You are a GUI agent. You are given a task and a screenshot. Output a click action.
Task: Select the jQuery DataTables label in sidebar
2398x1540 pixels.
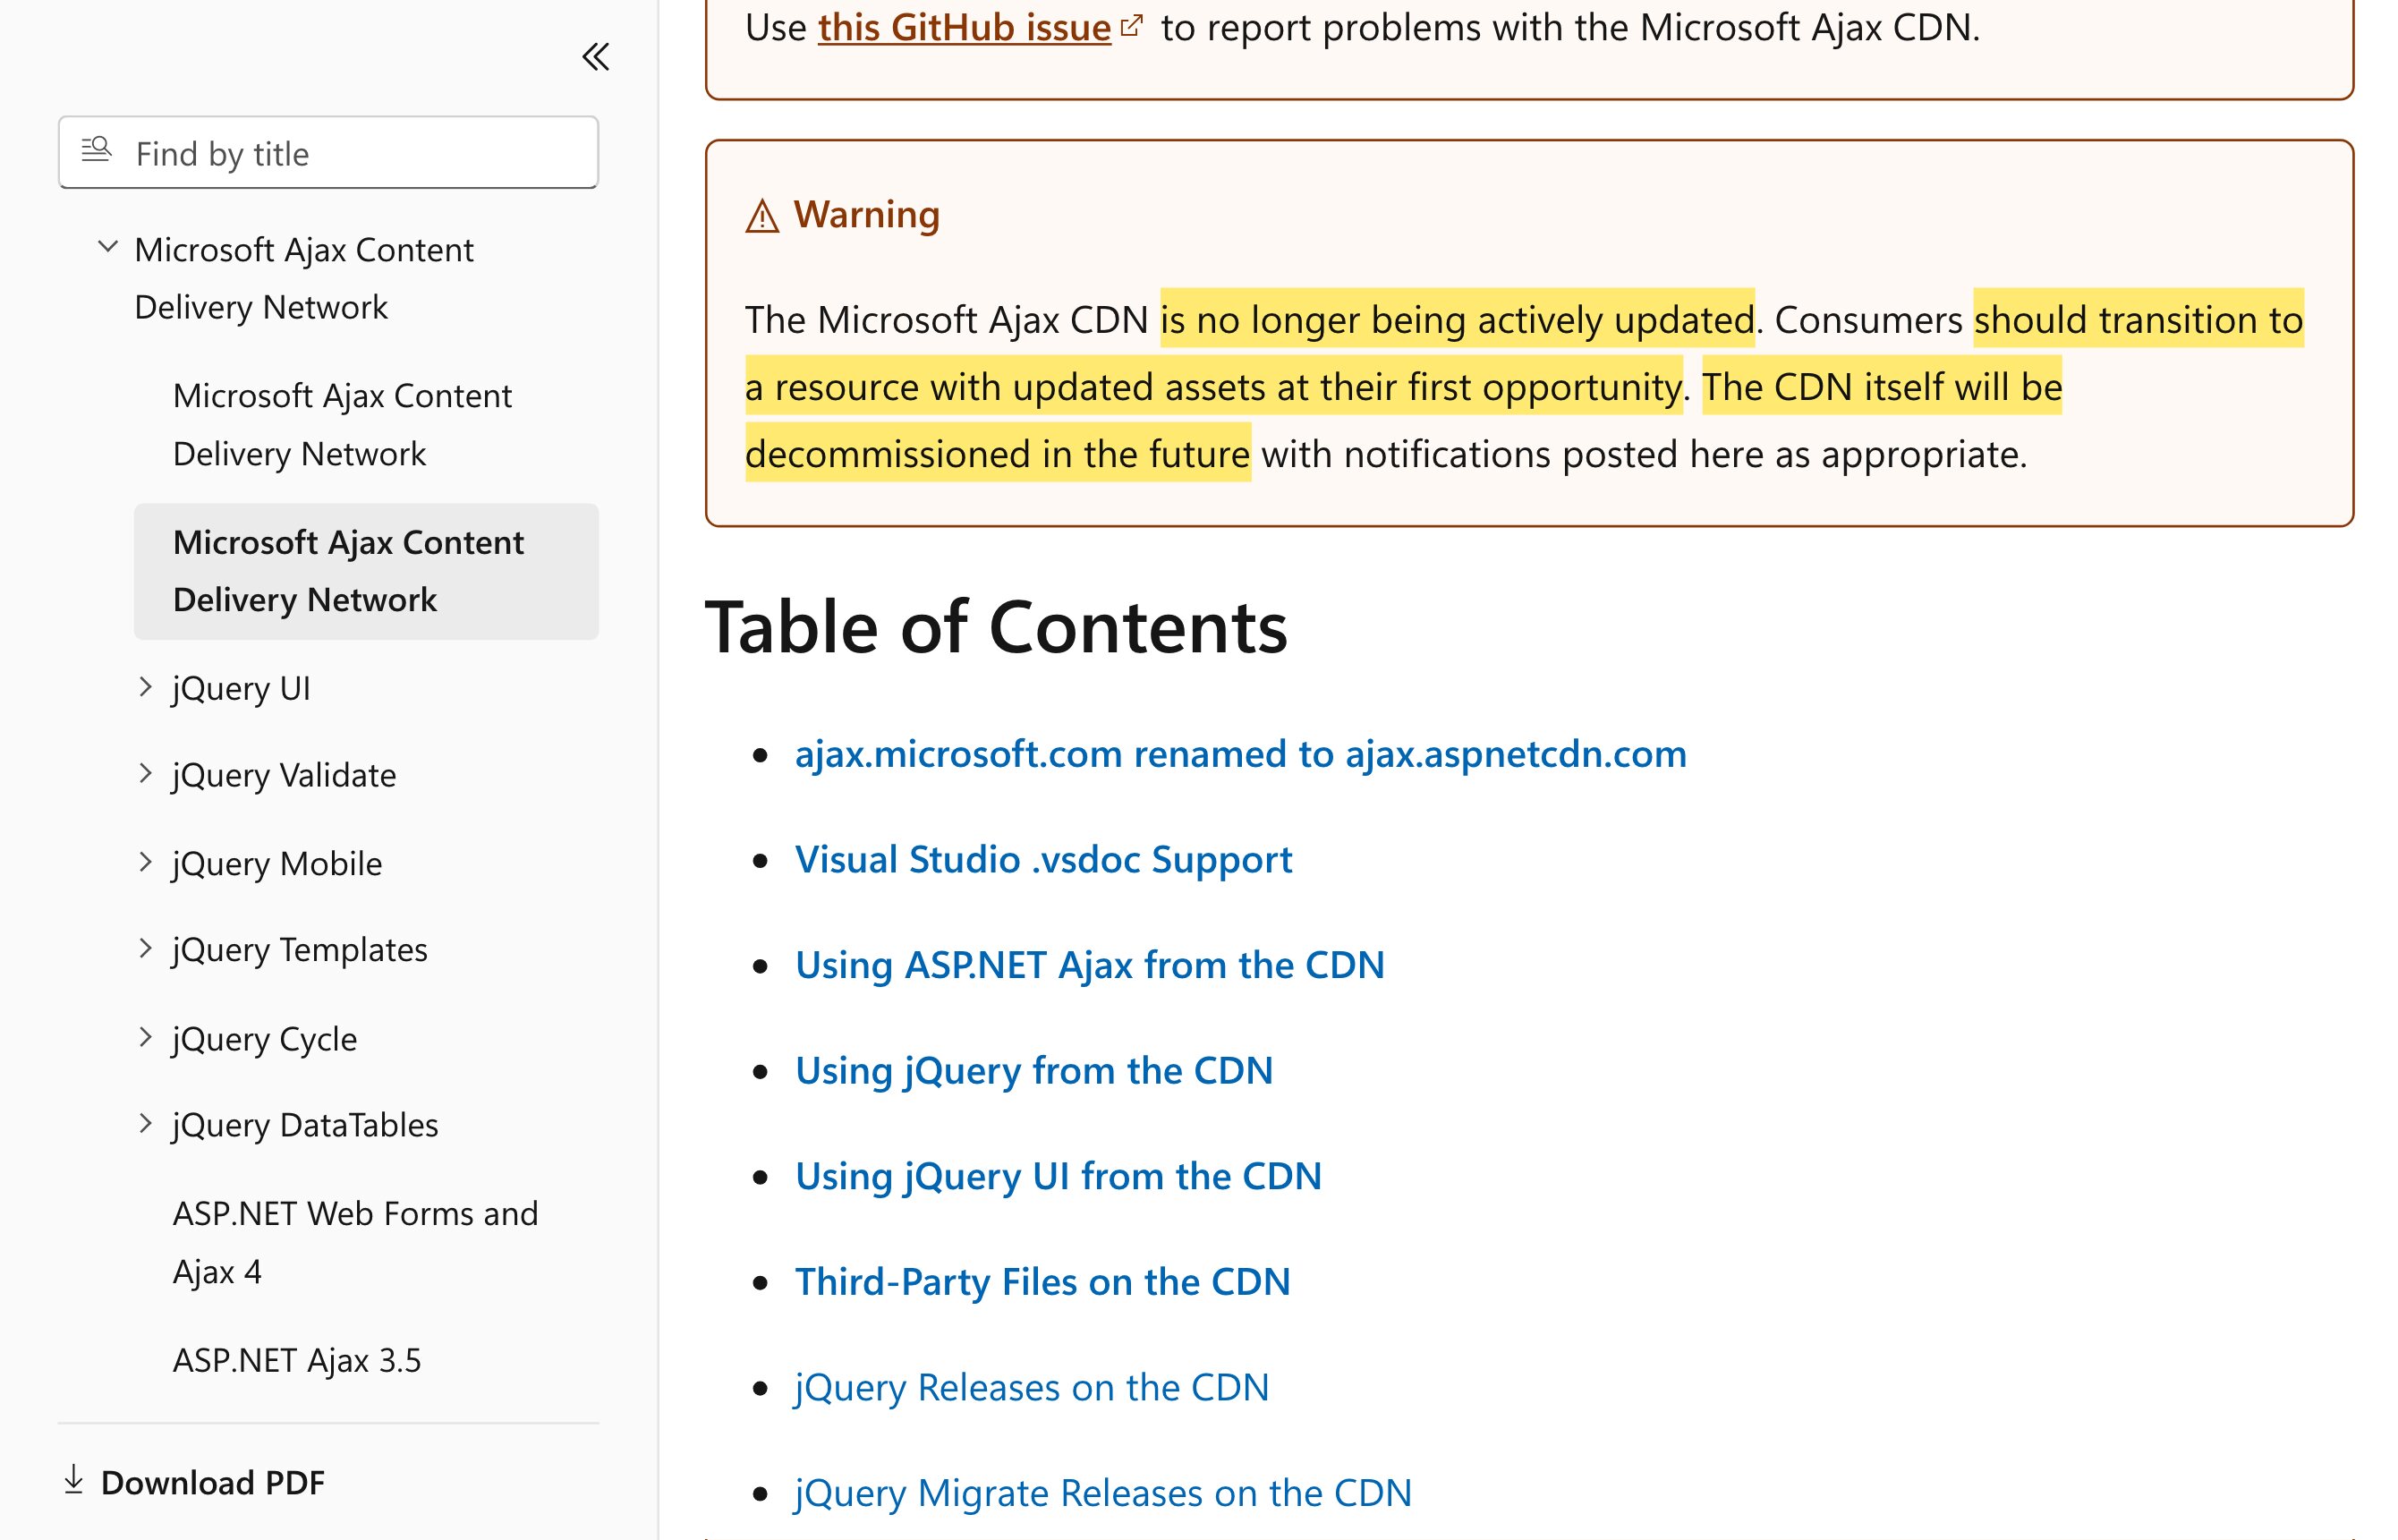coord(305,1125)
